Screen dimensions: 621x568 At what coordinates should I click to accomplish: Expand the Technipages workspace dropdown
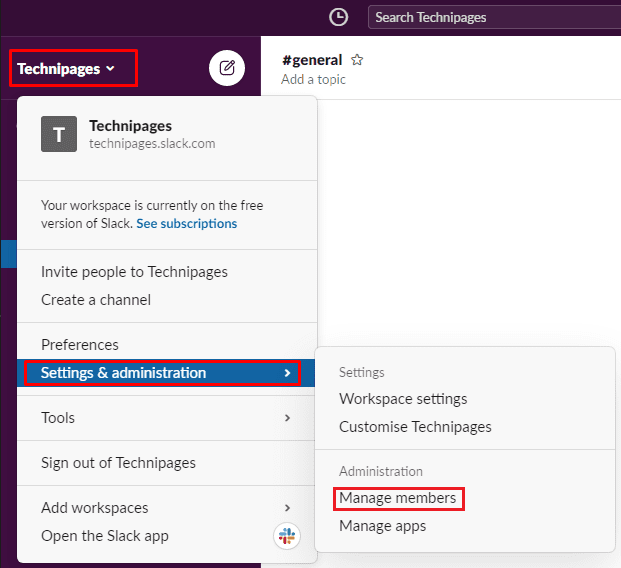tap(66, 69)
